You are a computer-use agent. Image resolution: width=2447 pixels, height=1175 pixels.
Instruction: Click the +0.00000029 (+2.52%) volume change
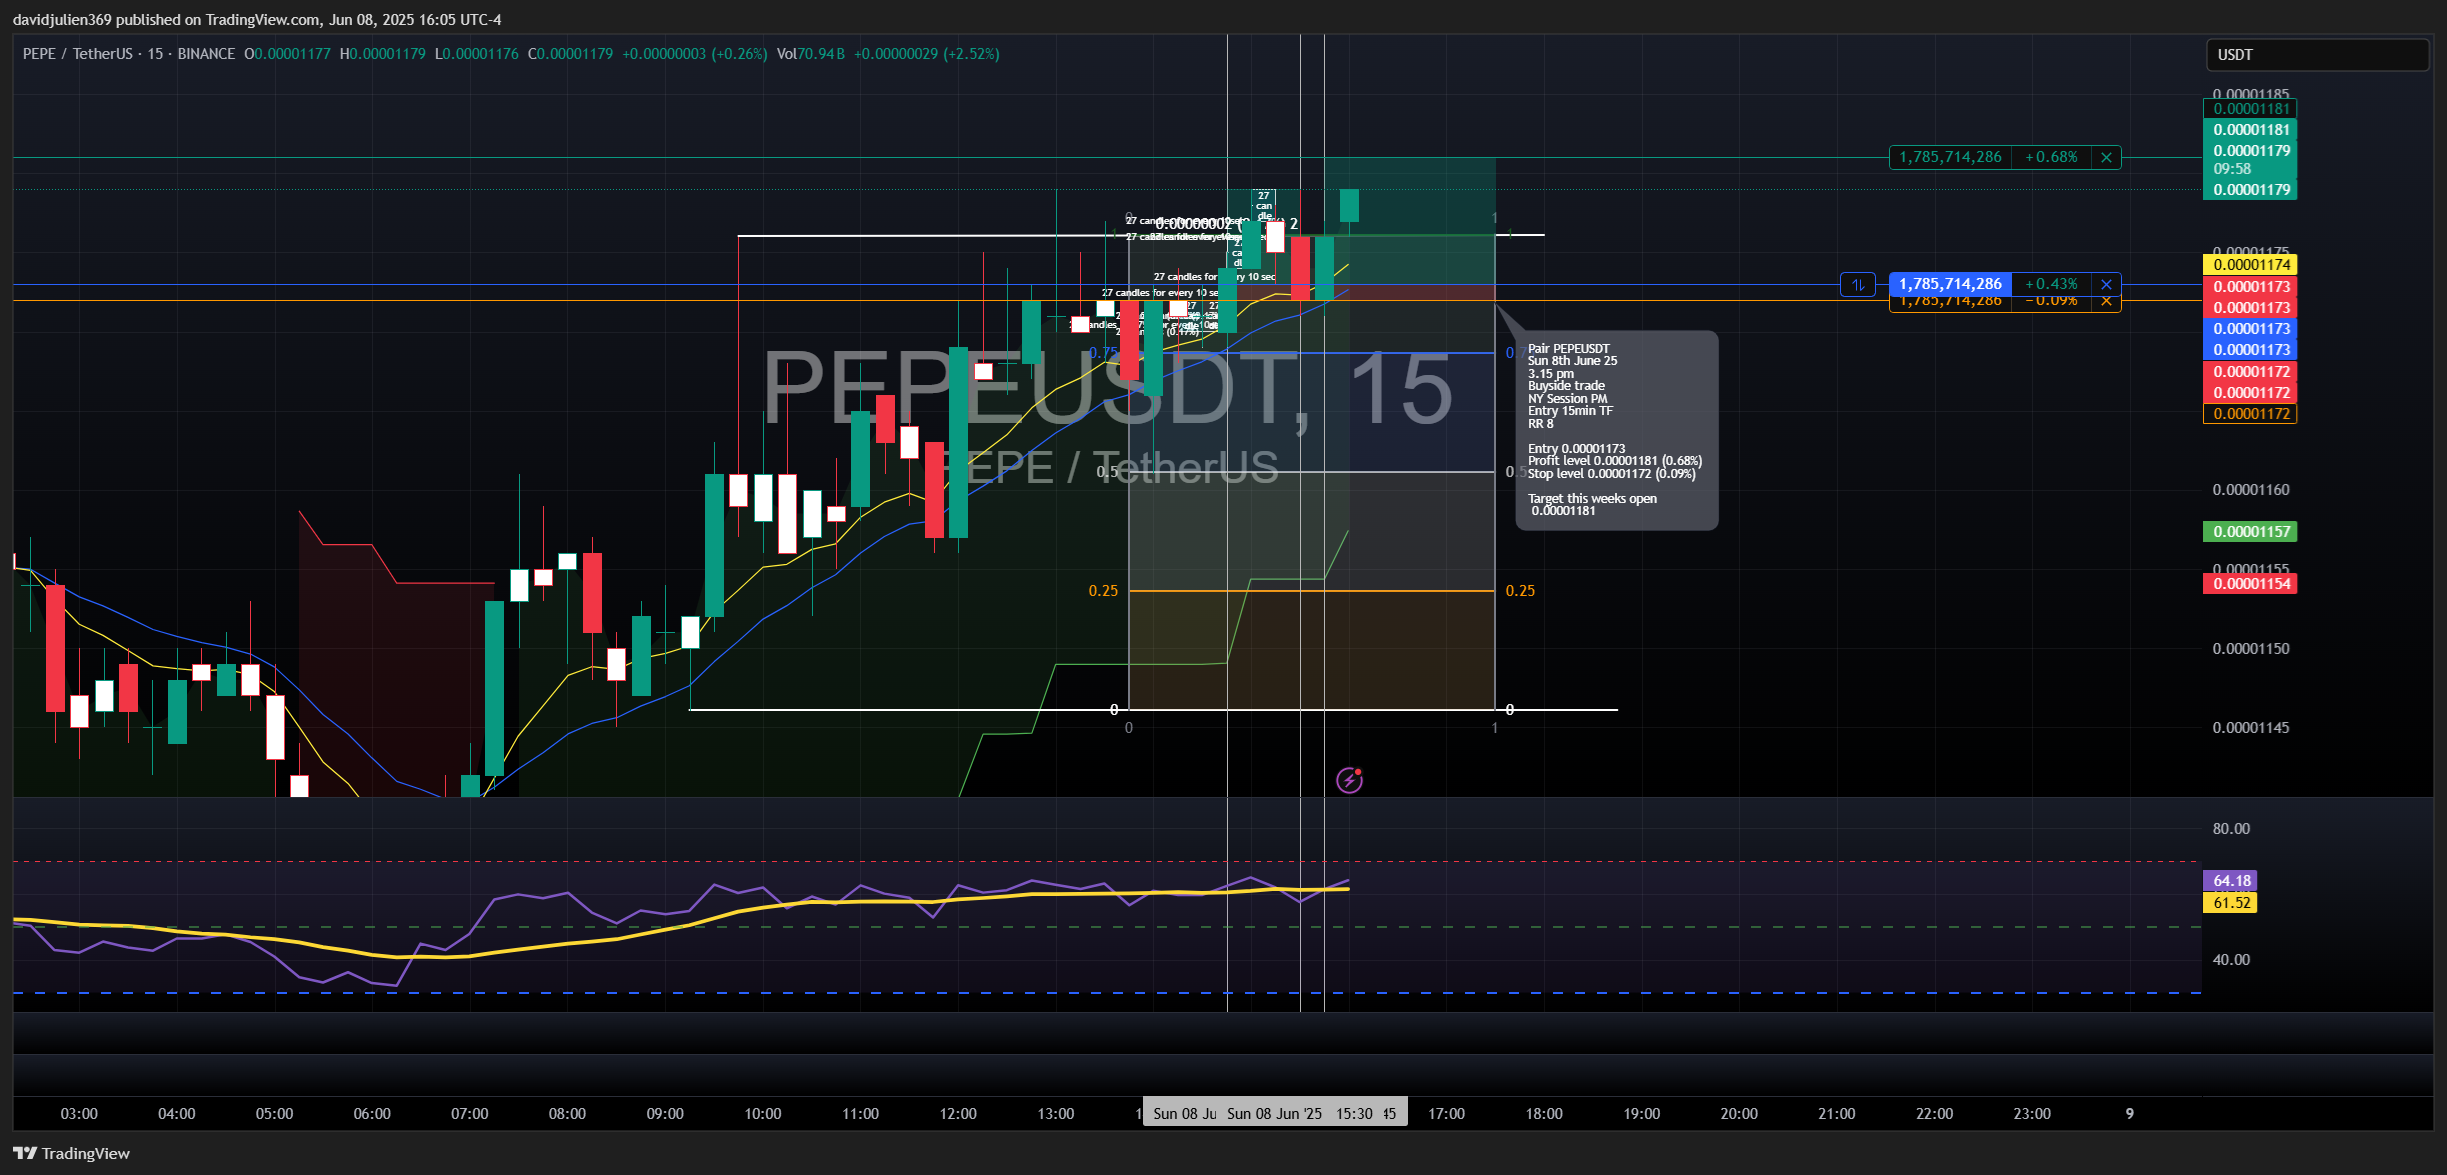(926, 54)
